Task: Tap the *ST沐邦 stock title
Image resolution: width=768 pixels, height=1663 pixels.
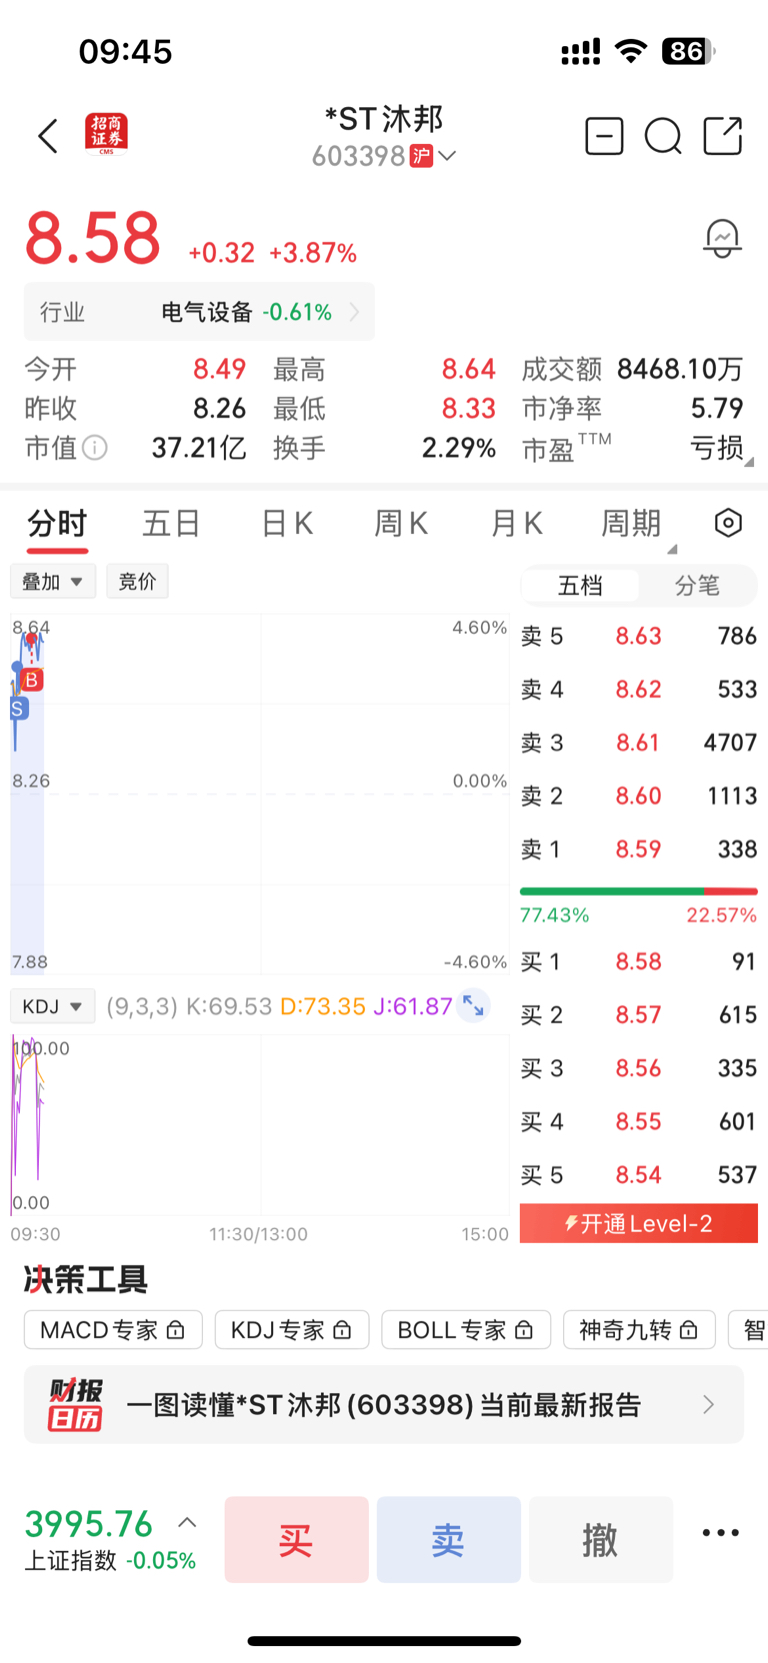Action: pyautogui.click(x=384, y=119)
